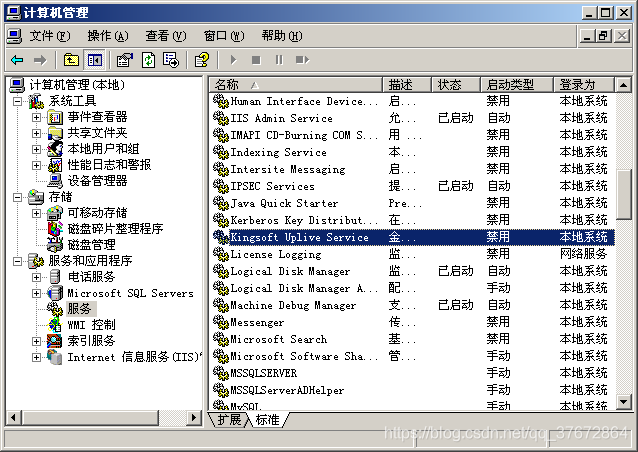The image size is (638, 452).
Task: Switch to the 标准 tab
Action: click(268, 419)
